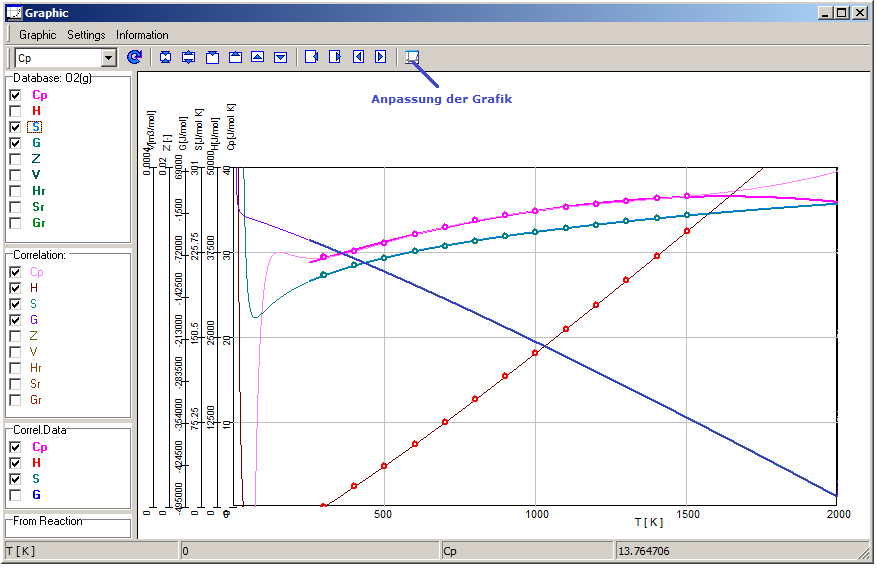877x568 pixels.
Task: Click the down-triangle shift axis icon
Action: 281,57
